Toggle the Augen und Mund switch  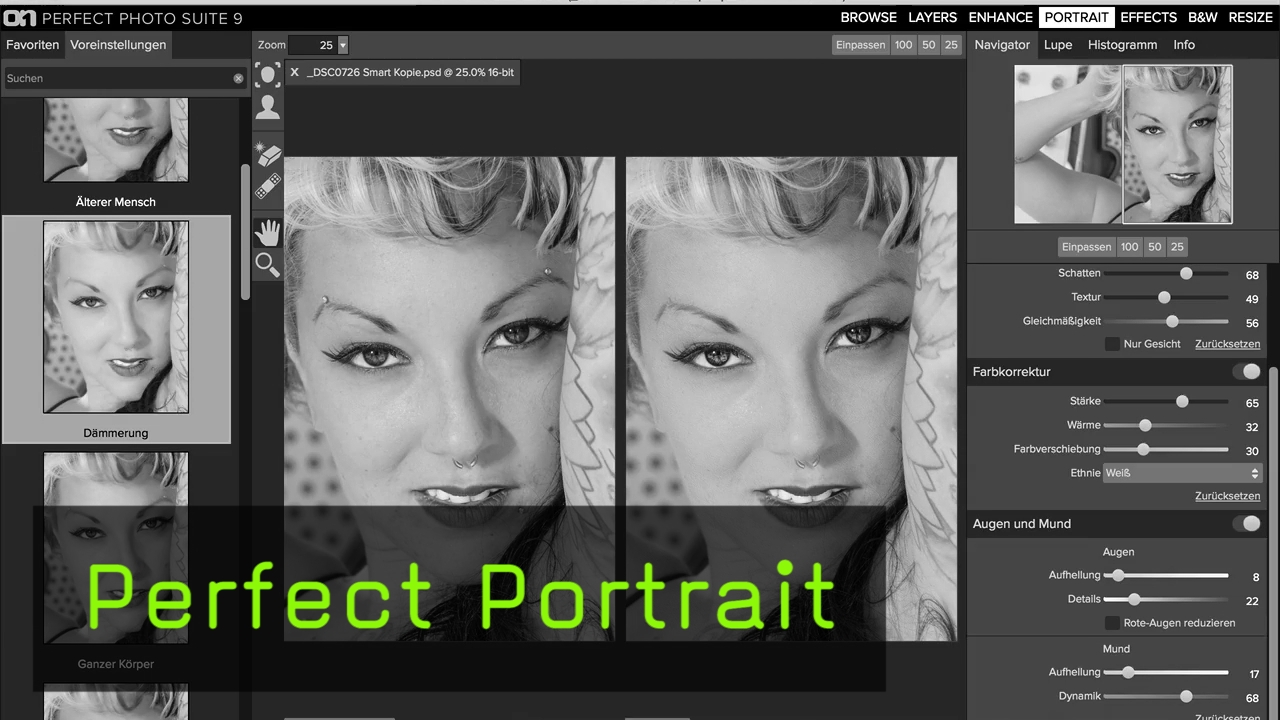[1247, 524]
